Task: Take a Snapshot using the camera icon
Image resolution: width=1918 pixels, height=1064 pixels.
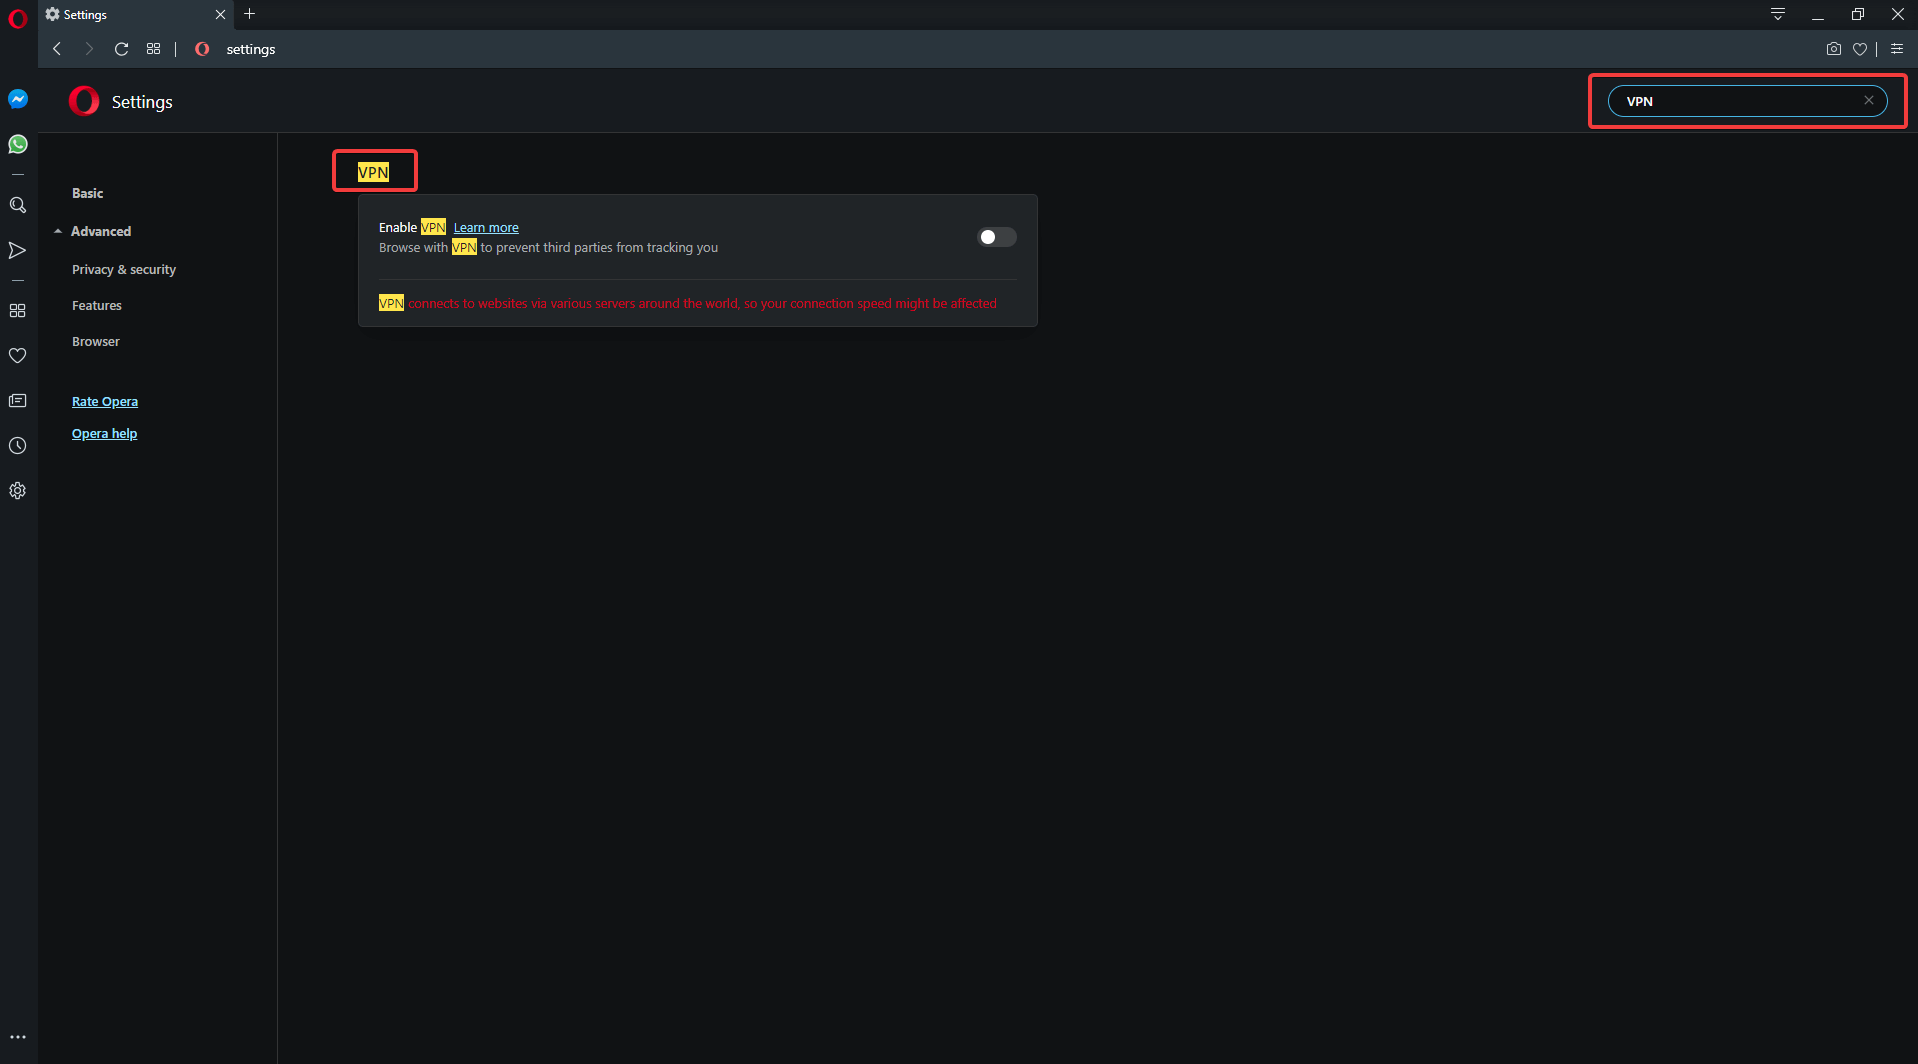Action: pos(1833,48)
